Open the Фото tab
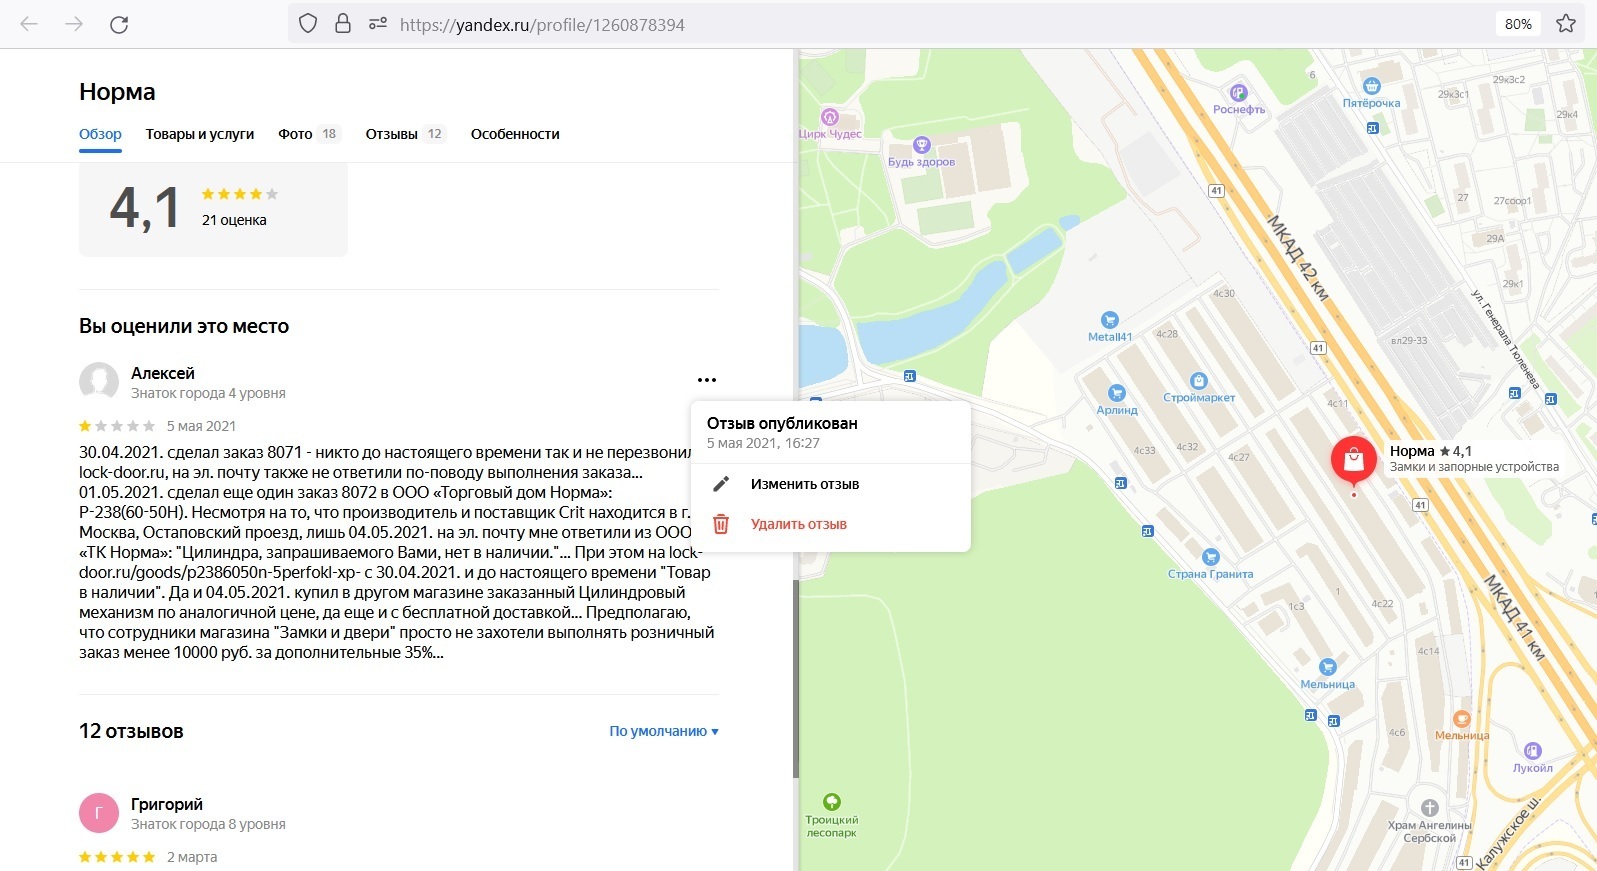Viewport: 1597px width, 871px height. tap(309, 134)
